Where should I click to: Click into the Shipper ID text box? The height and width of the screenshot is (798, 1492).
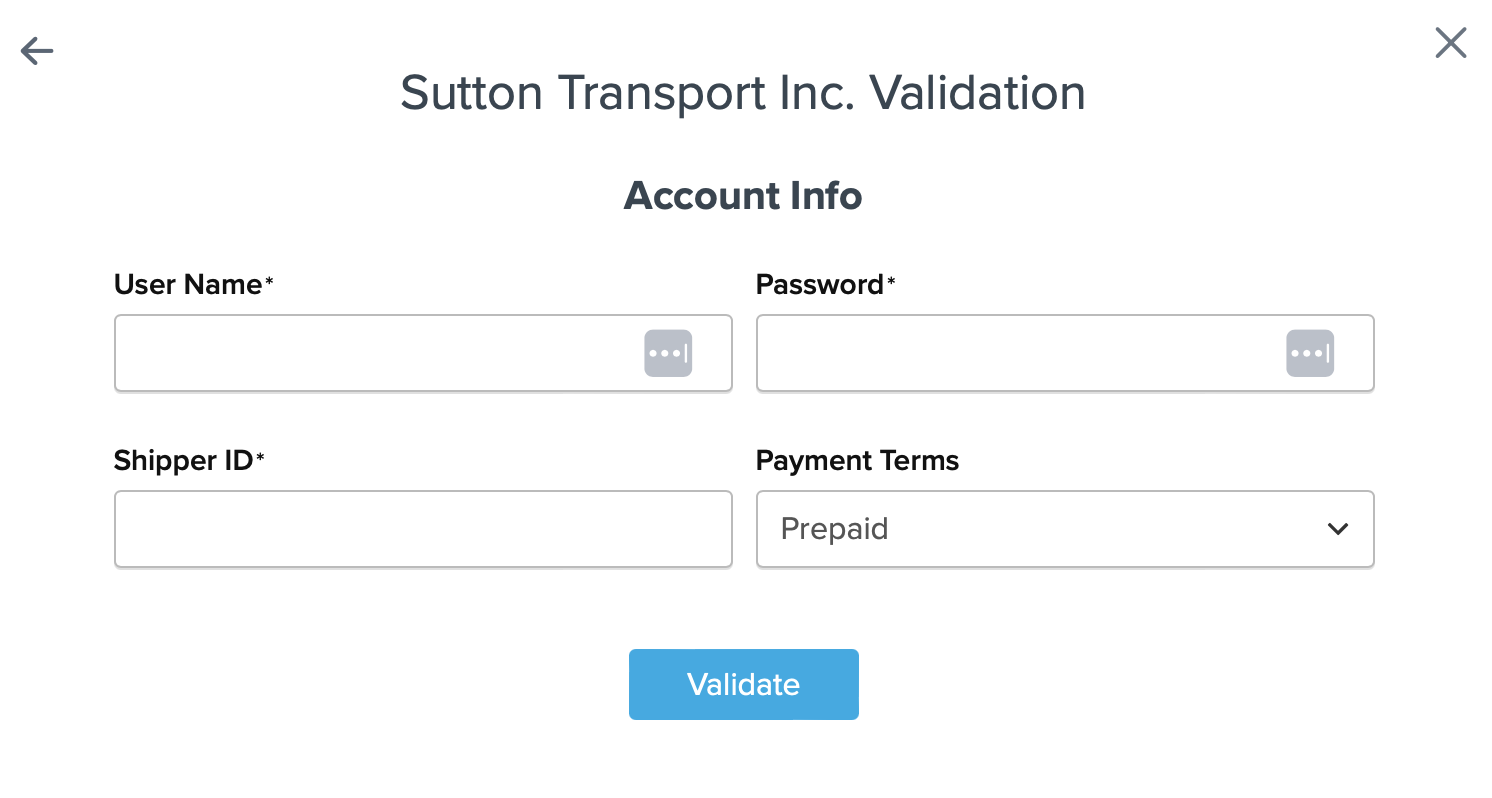pyautogui.click(x=423, y=529)
